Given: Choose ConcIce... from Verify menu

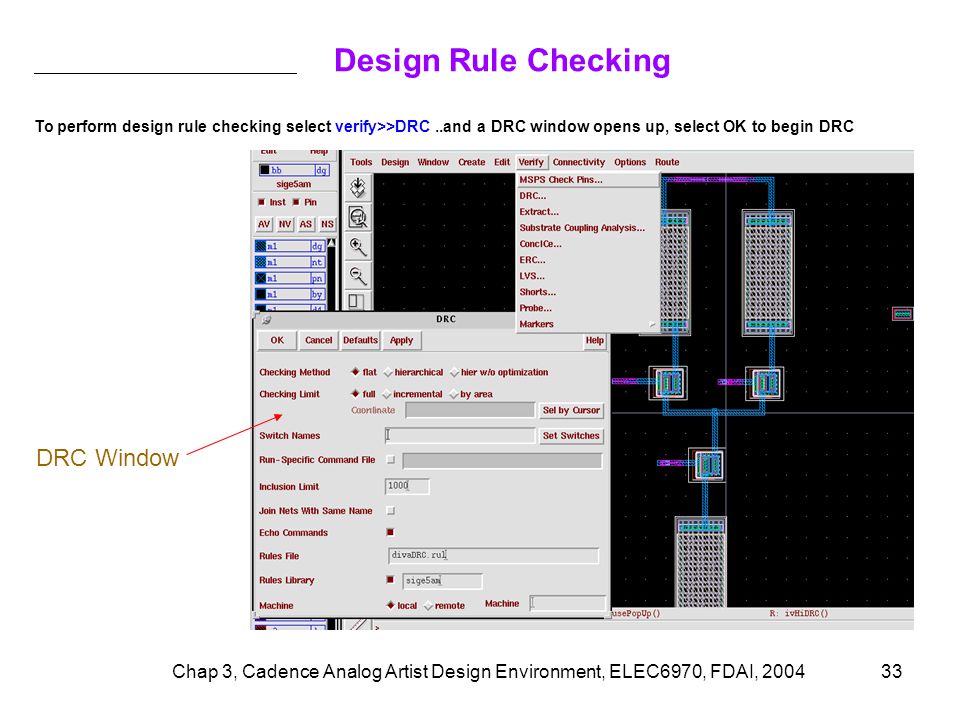Looking at the screenshot, I should [588, 244].
